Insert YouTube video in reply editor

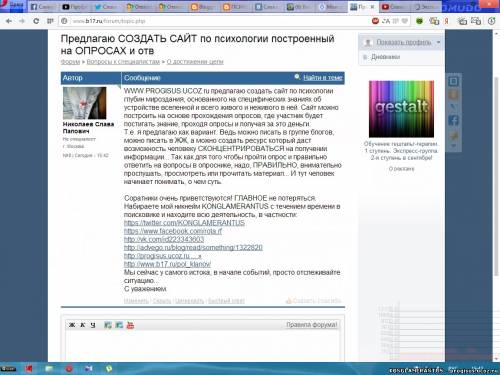[x=130, y=325]
